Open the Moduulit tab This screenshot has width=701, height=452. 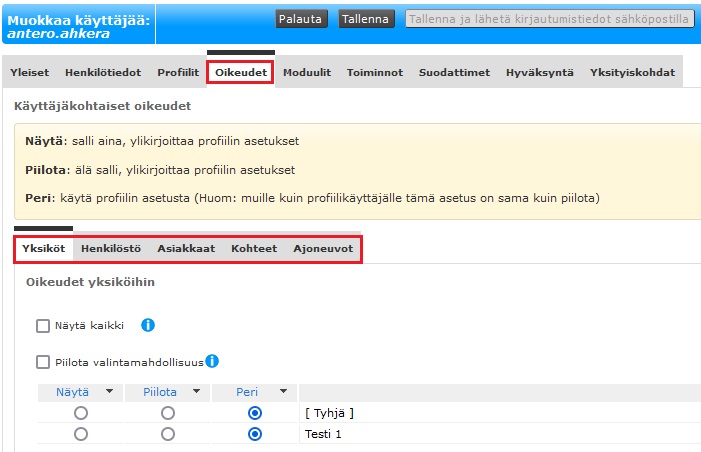click(x=307, y=73)
